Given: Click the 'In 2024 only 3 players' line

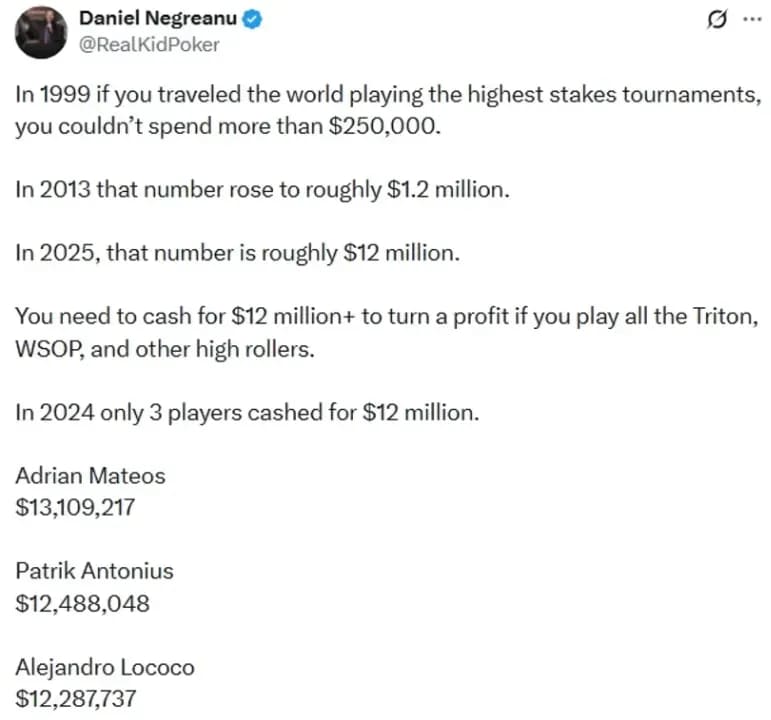Looking at the screenshot, I should point(247,412).
